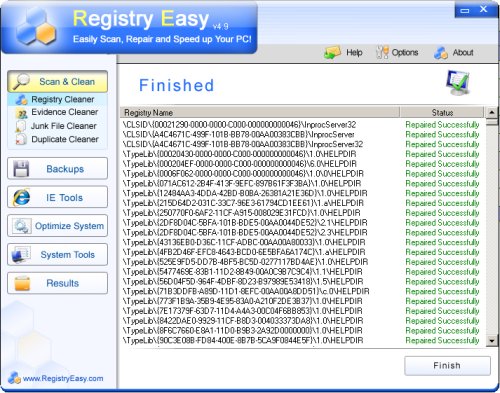Screen dimensions: 500x393
Task: Click the Evidence Cleaner icon
Action: 21,113
